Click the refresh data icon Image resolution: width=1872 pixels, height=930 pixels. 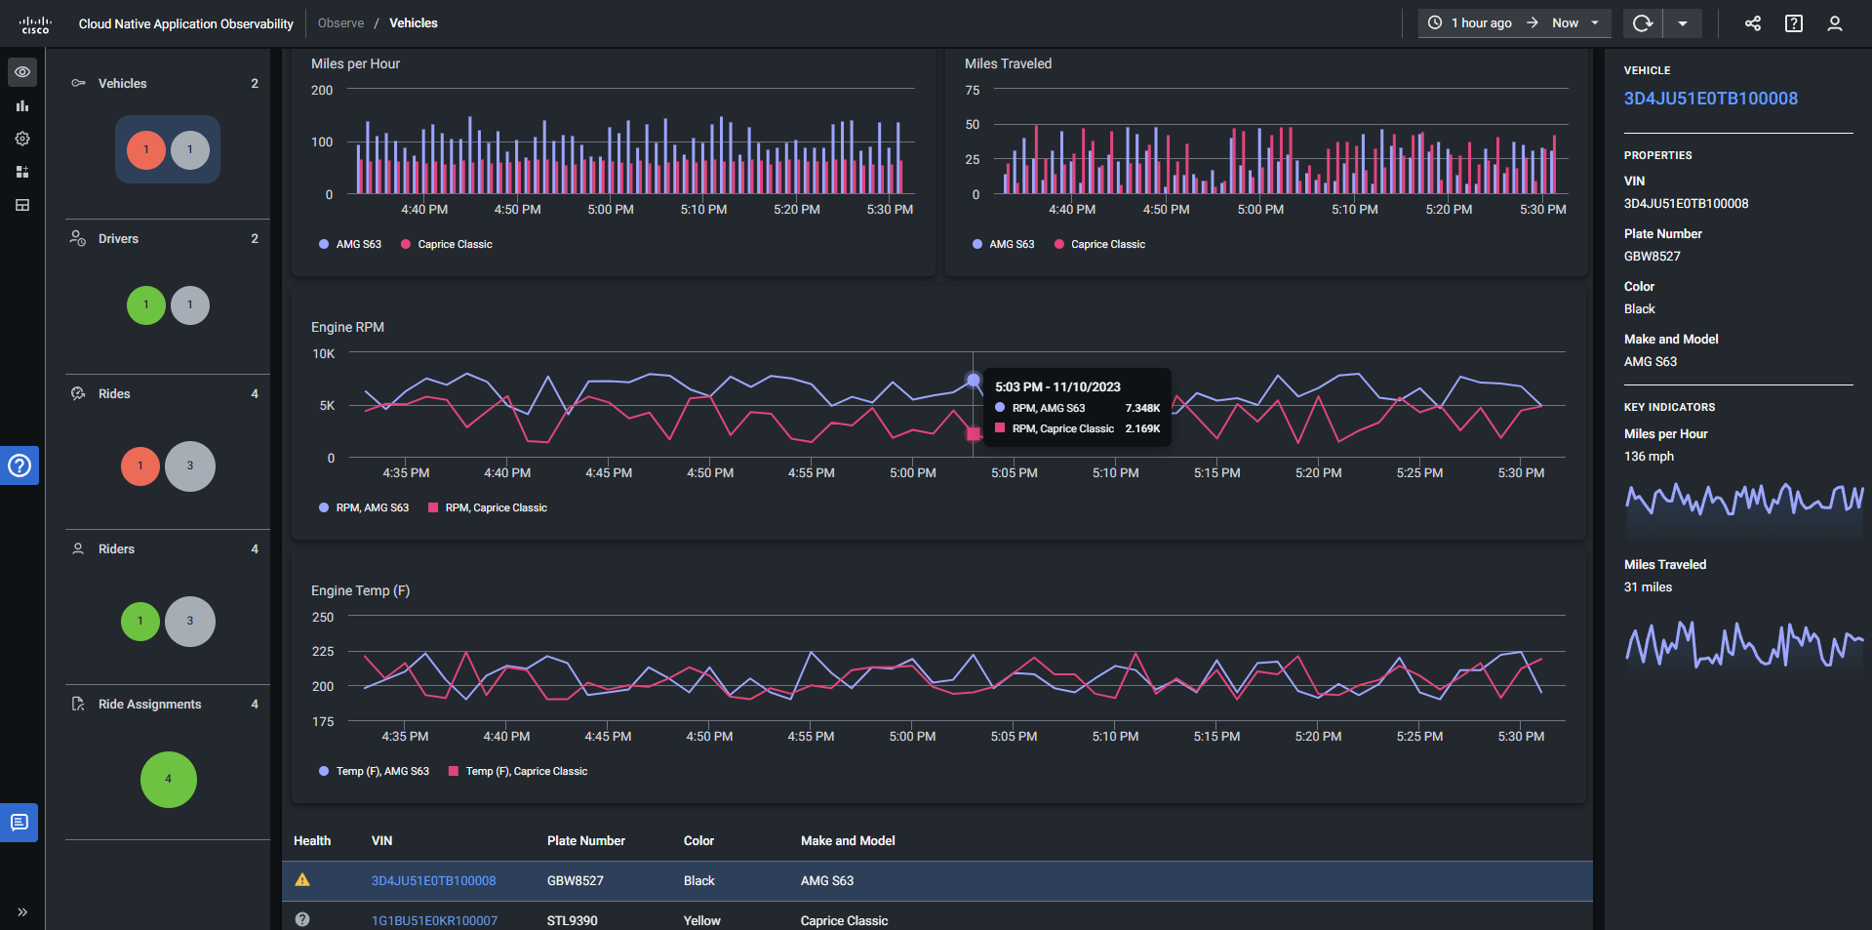pos(1642,23)
